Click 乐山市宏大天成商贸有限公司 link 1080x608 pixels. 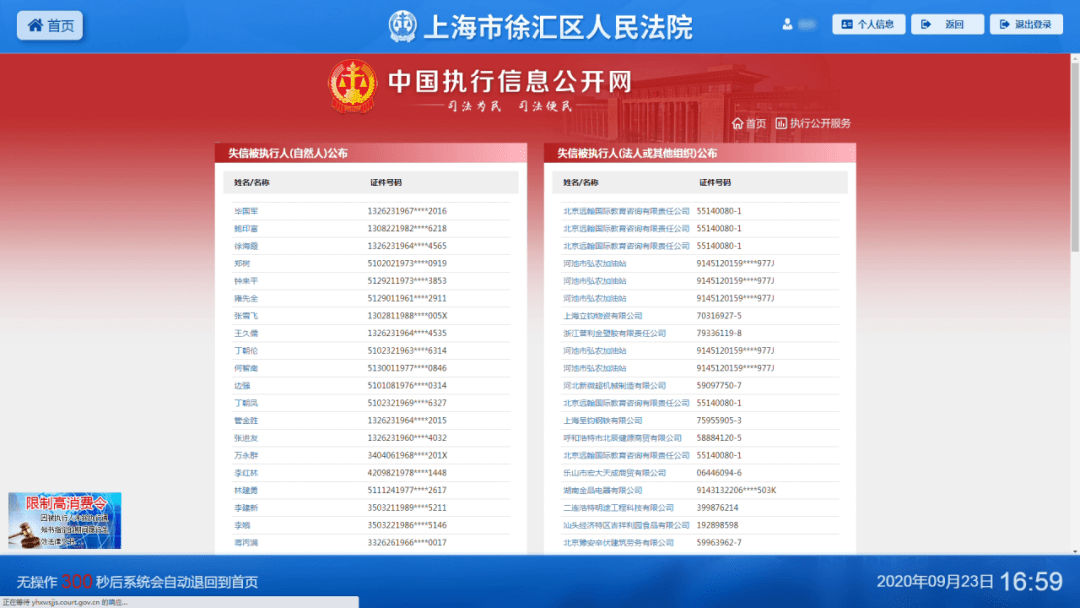(614, 473)
